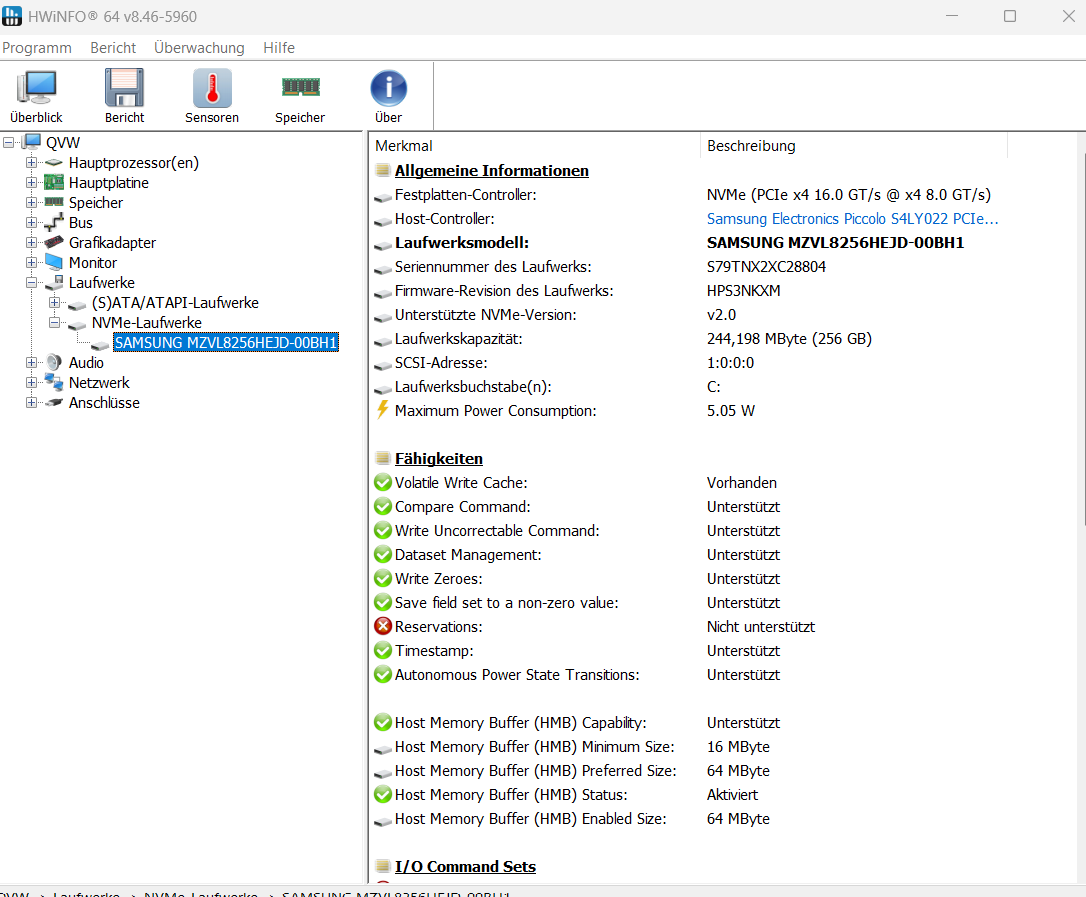
Task: Select the Monitor tree item
Action: pyautogui.click(x=93, y=263)
